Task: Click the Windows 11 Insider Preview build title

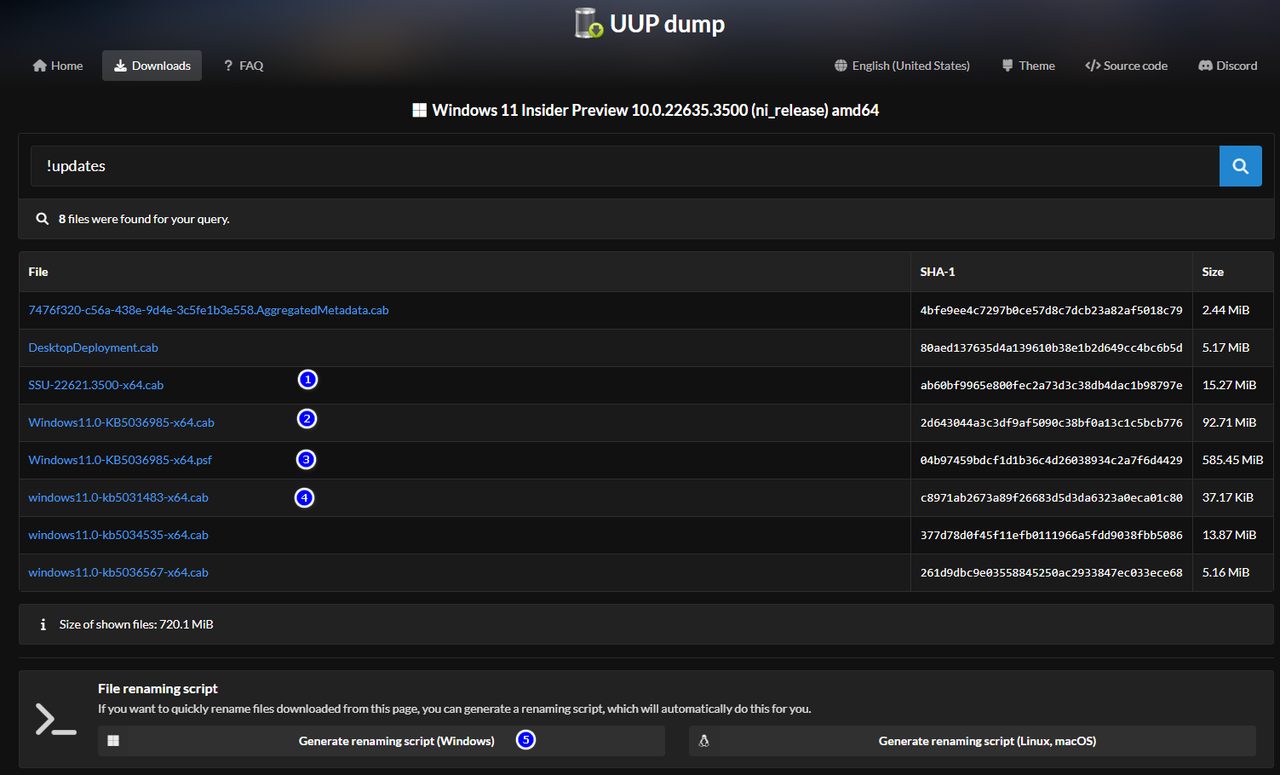Action: pyautogui.click(x=655, y=110)
